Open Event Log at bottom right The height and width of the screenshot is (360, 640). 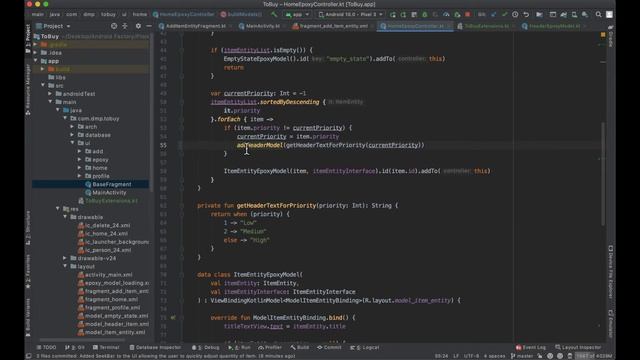531,347
